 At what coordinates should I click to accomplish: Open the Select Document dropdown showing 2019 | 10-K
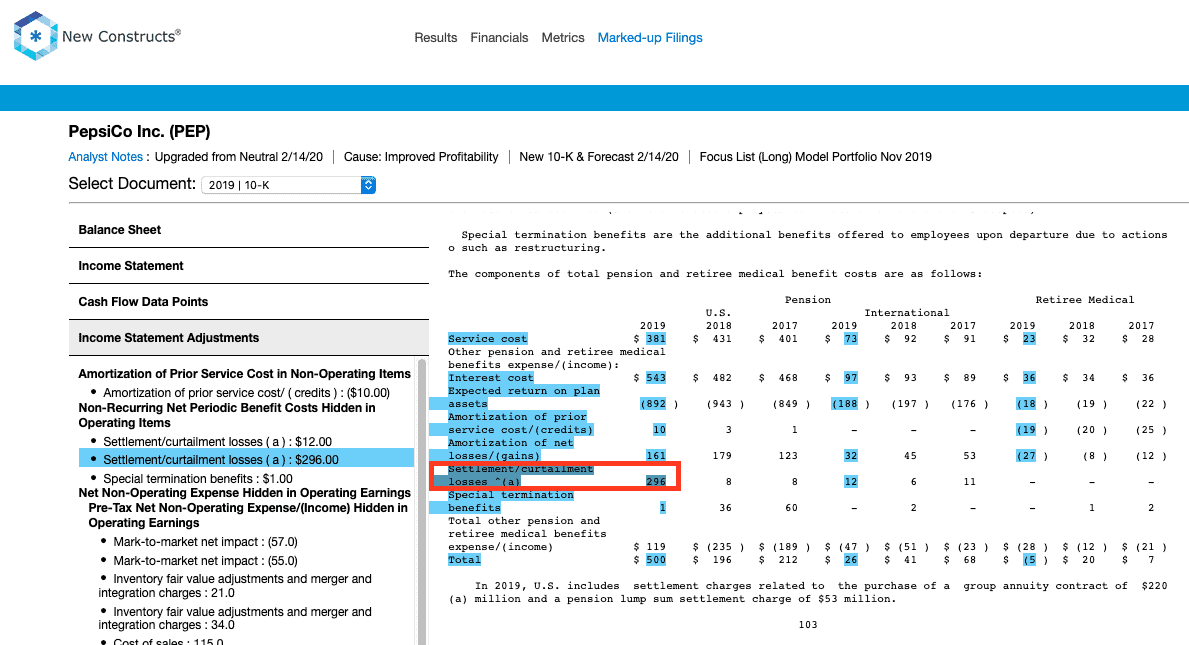(x=288, y=185)
